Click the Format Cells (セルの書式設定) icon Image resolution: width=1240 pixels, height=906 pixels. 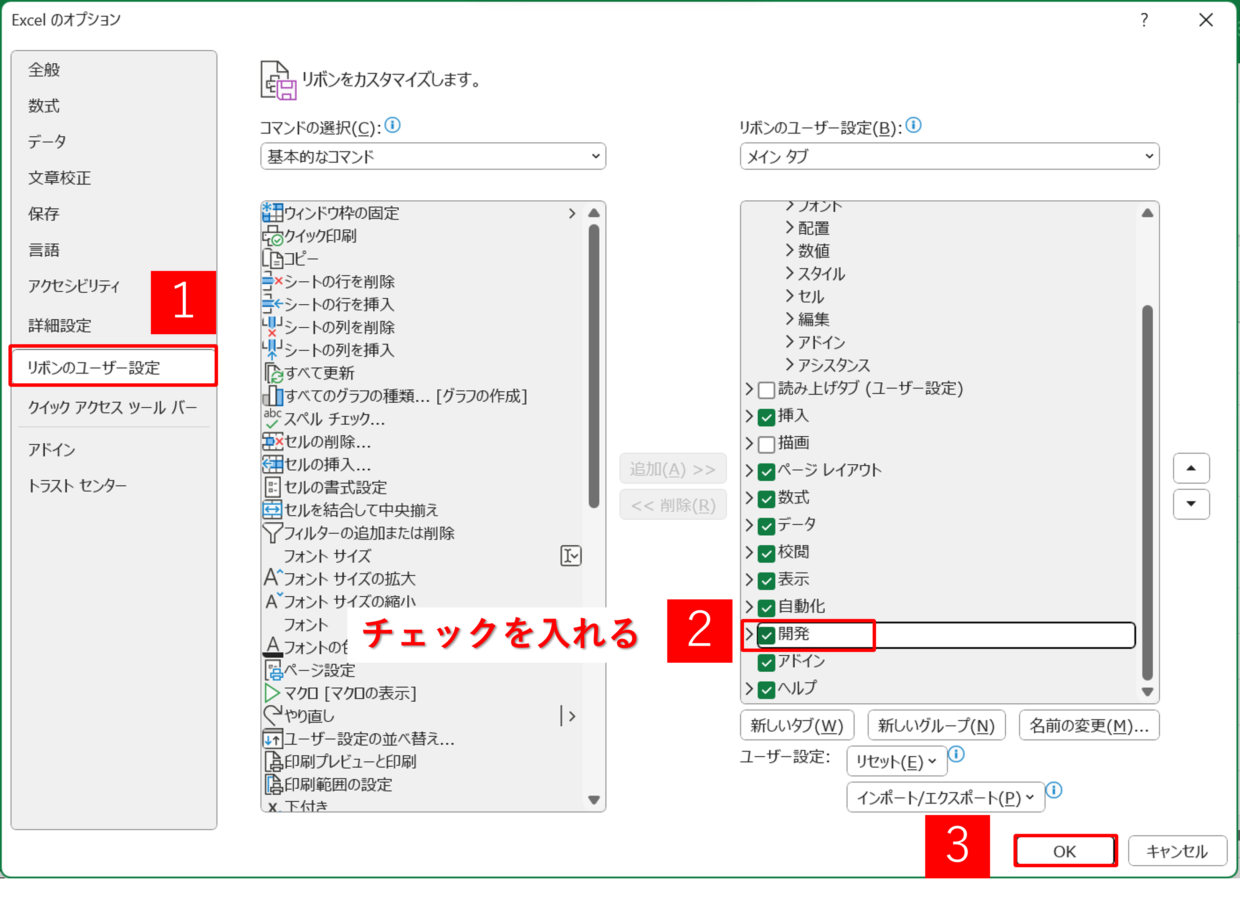tap(272, 487)
